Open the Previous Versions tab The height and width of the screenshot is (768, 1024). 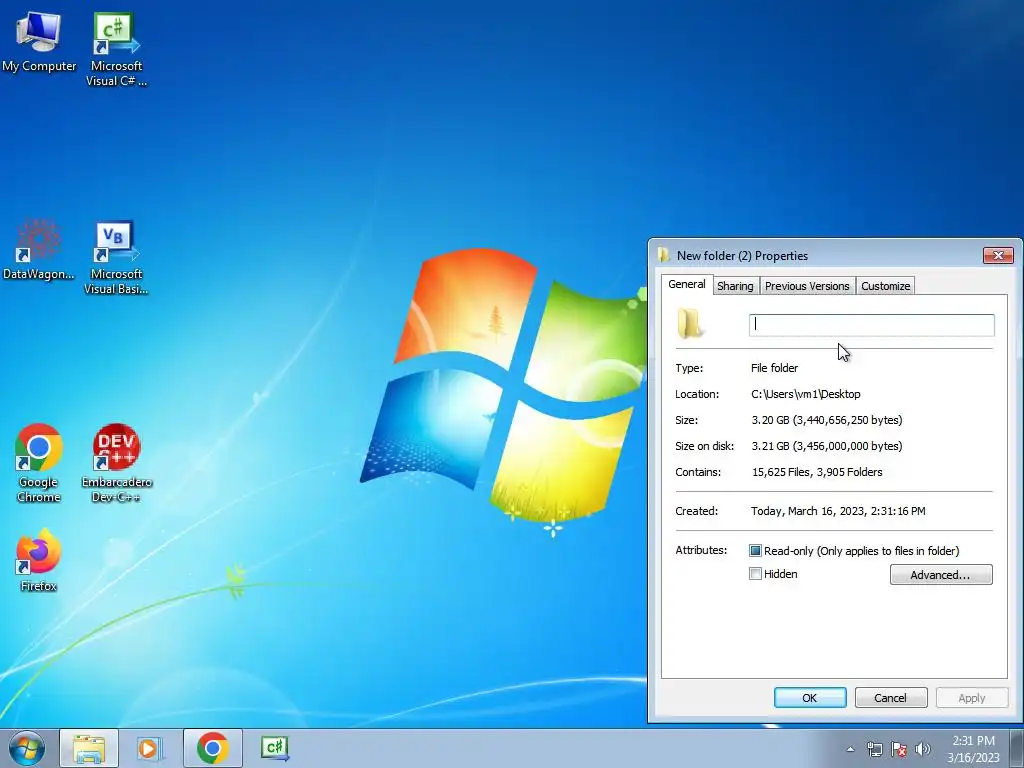pyautogui.click(x=807, y=286)
